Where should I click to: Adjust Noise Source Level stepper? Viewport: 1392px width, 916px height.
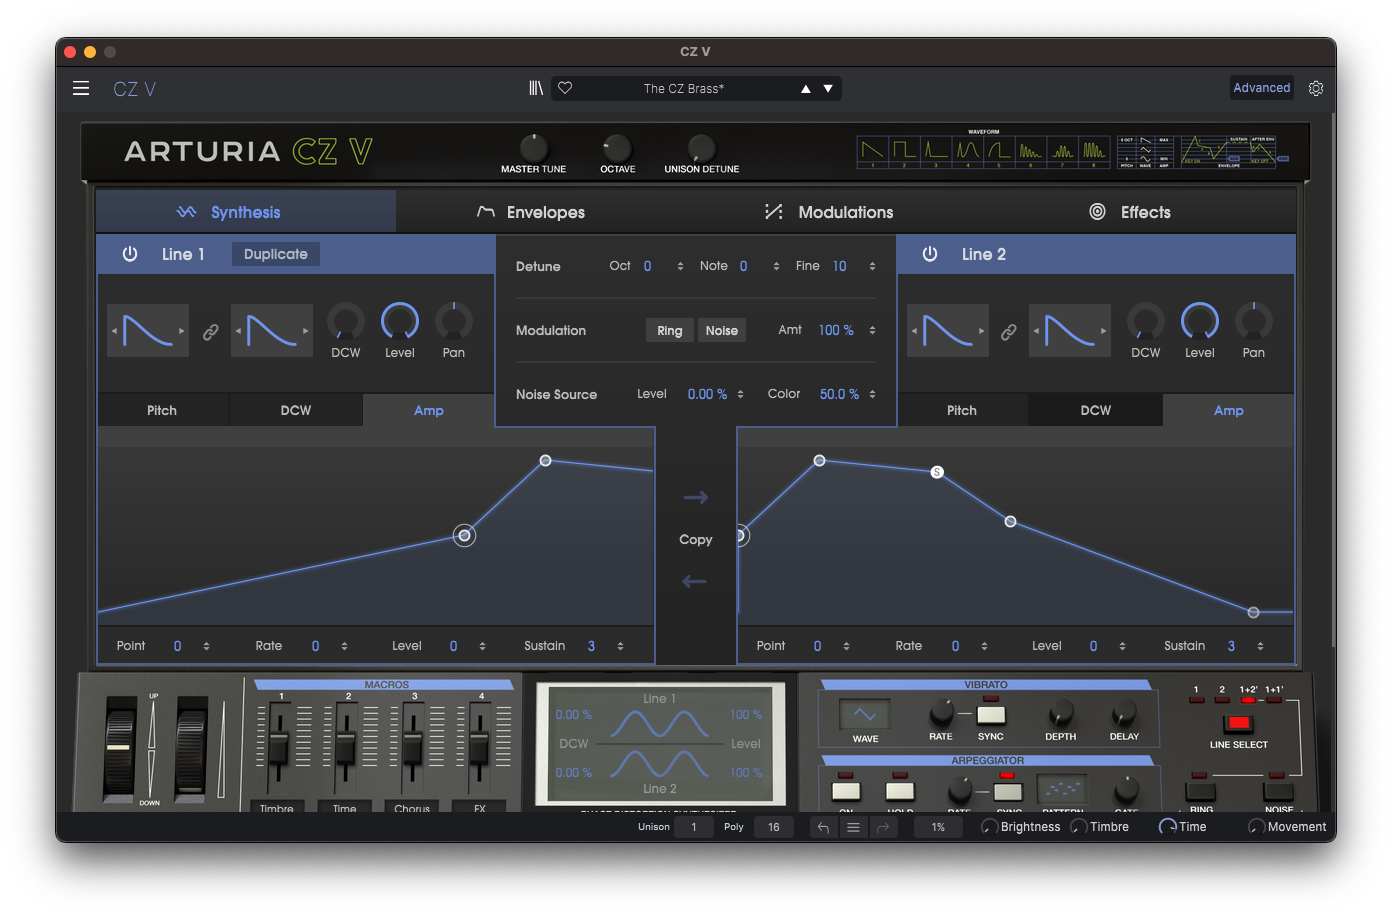(x=740, y=394)
